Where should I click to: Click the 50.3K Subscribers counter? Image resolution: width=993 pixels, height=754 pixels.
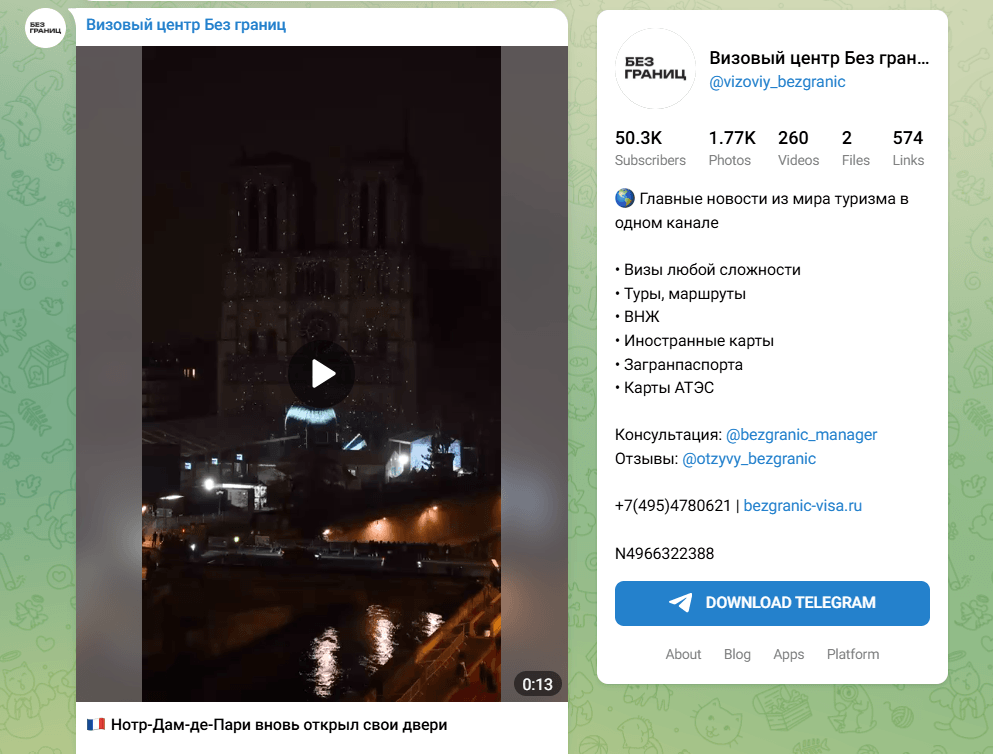(650, 148)
